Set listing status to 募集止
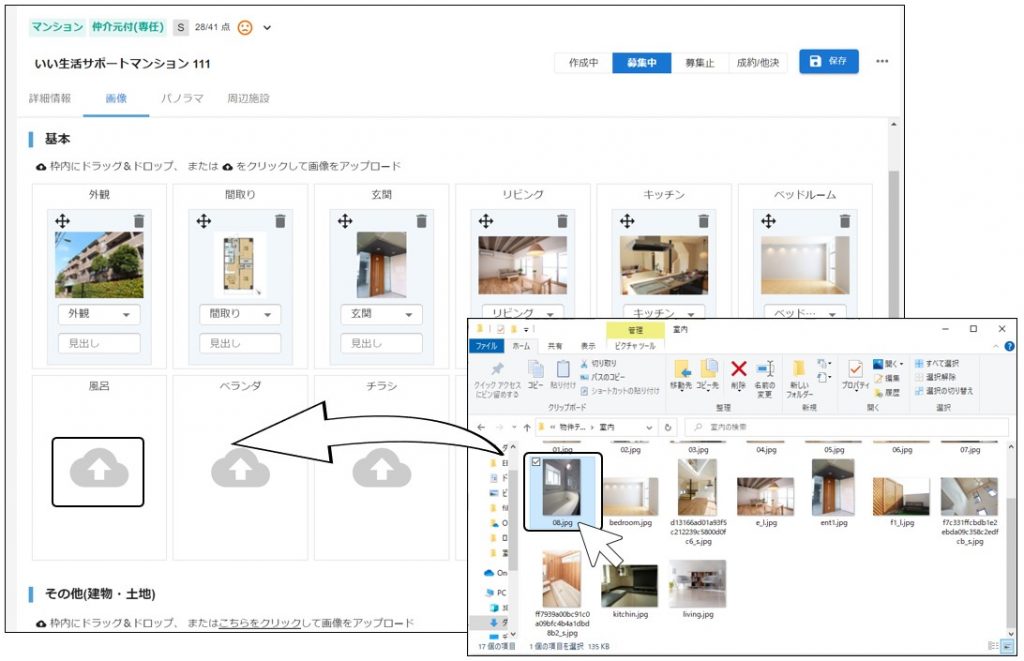The height and width of the screenshot is (661, 1024). pyautogui.click(x=699, y=63)
